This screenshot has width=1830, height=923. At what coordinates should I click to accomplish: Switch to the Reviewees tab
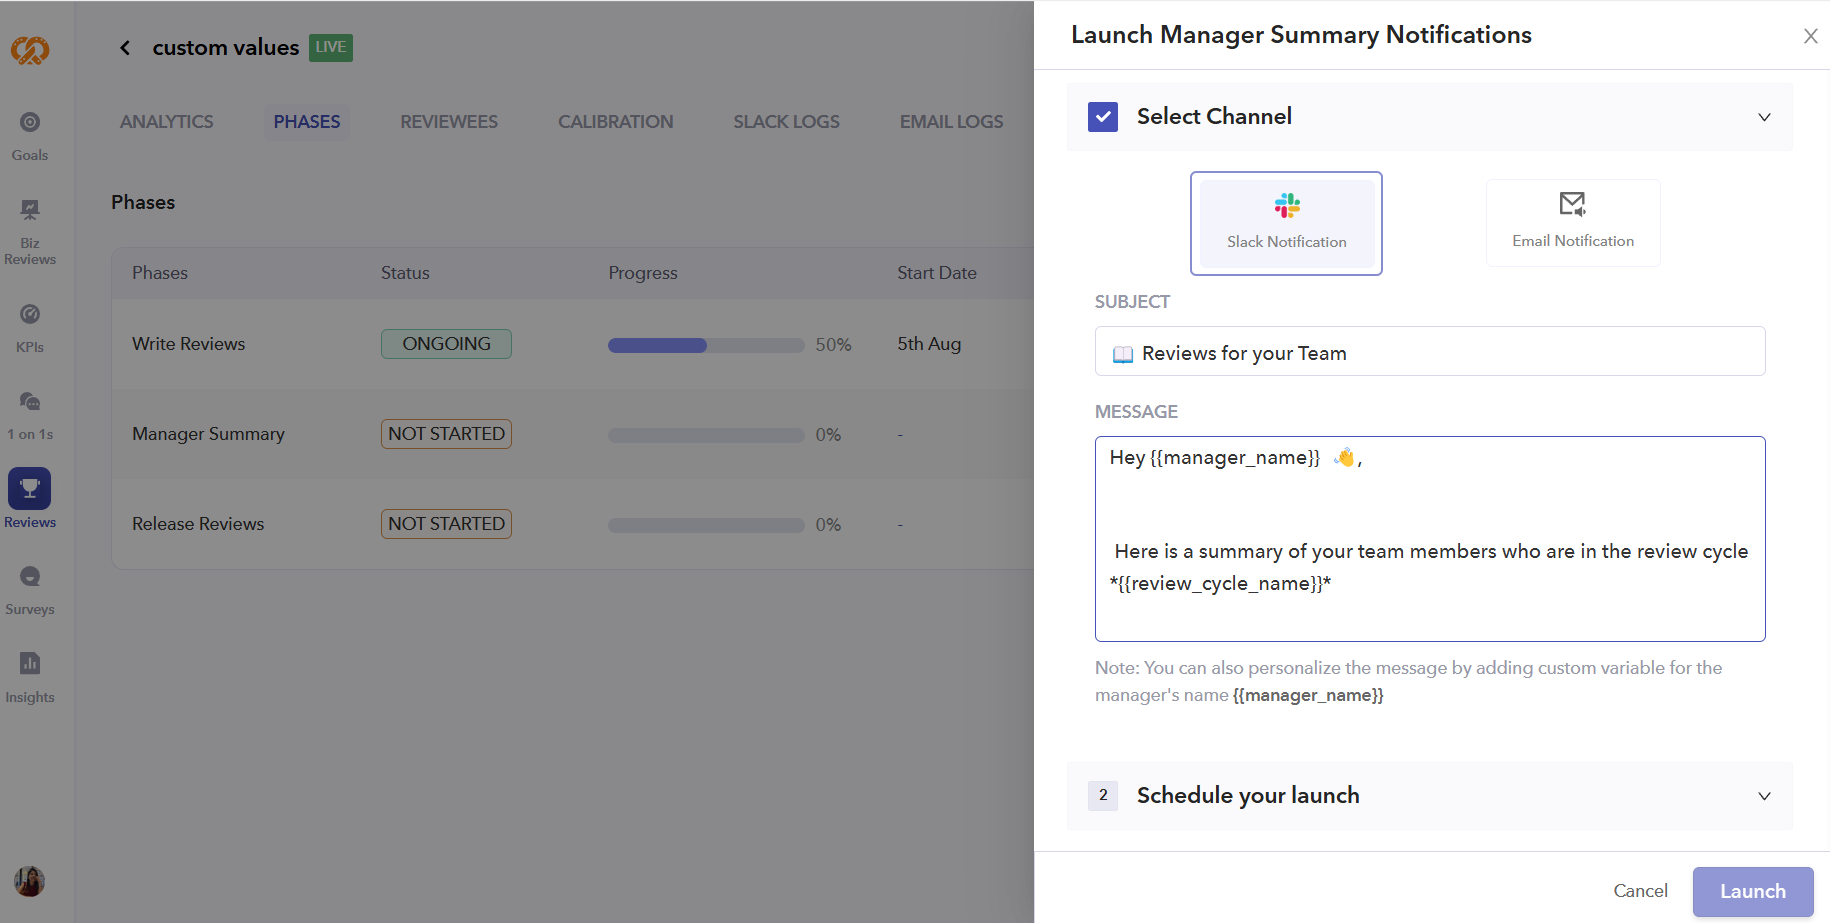pos(449,122)
